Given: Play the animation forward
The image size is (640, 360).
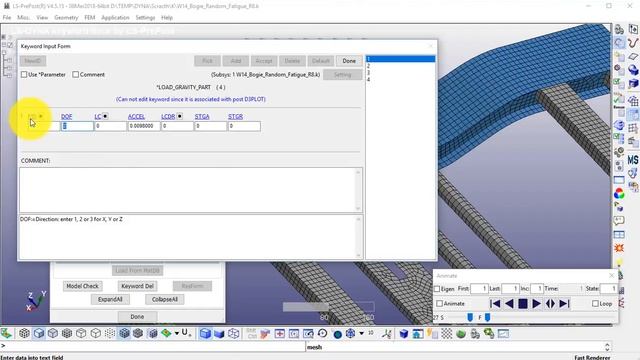Looking at the screenshot, I should [537, 304].
